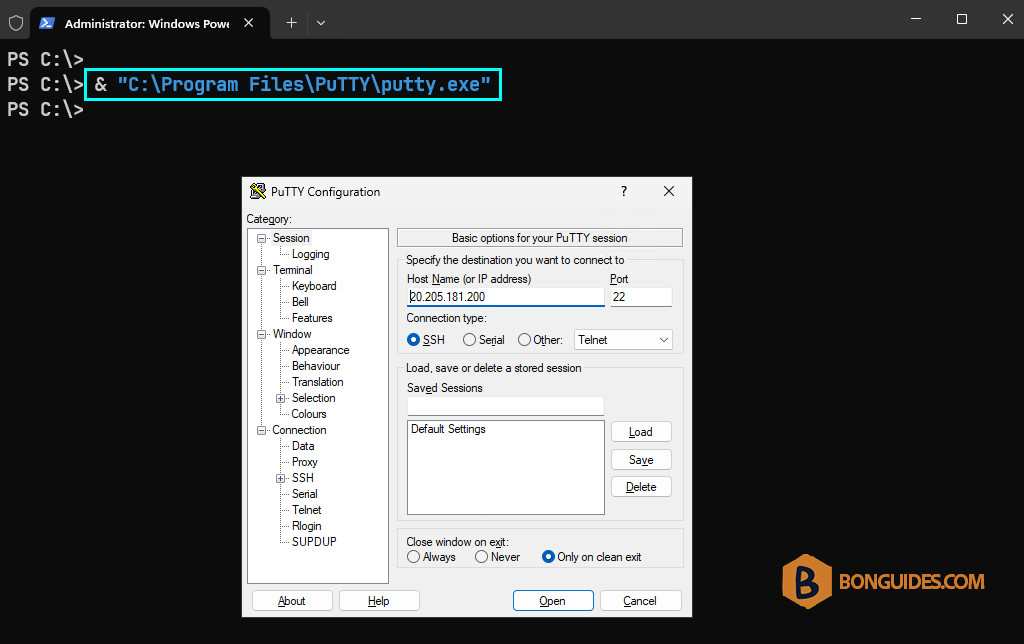Select the Appearance category
The width and height of the screenshot is (1024, 644).
point(321,350)
